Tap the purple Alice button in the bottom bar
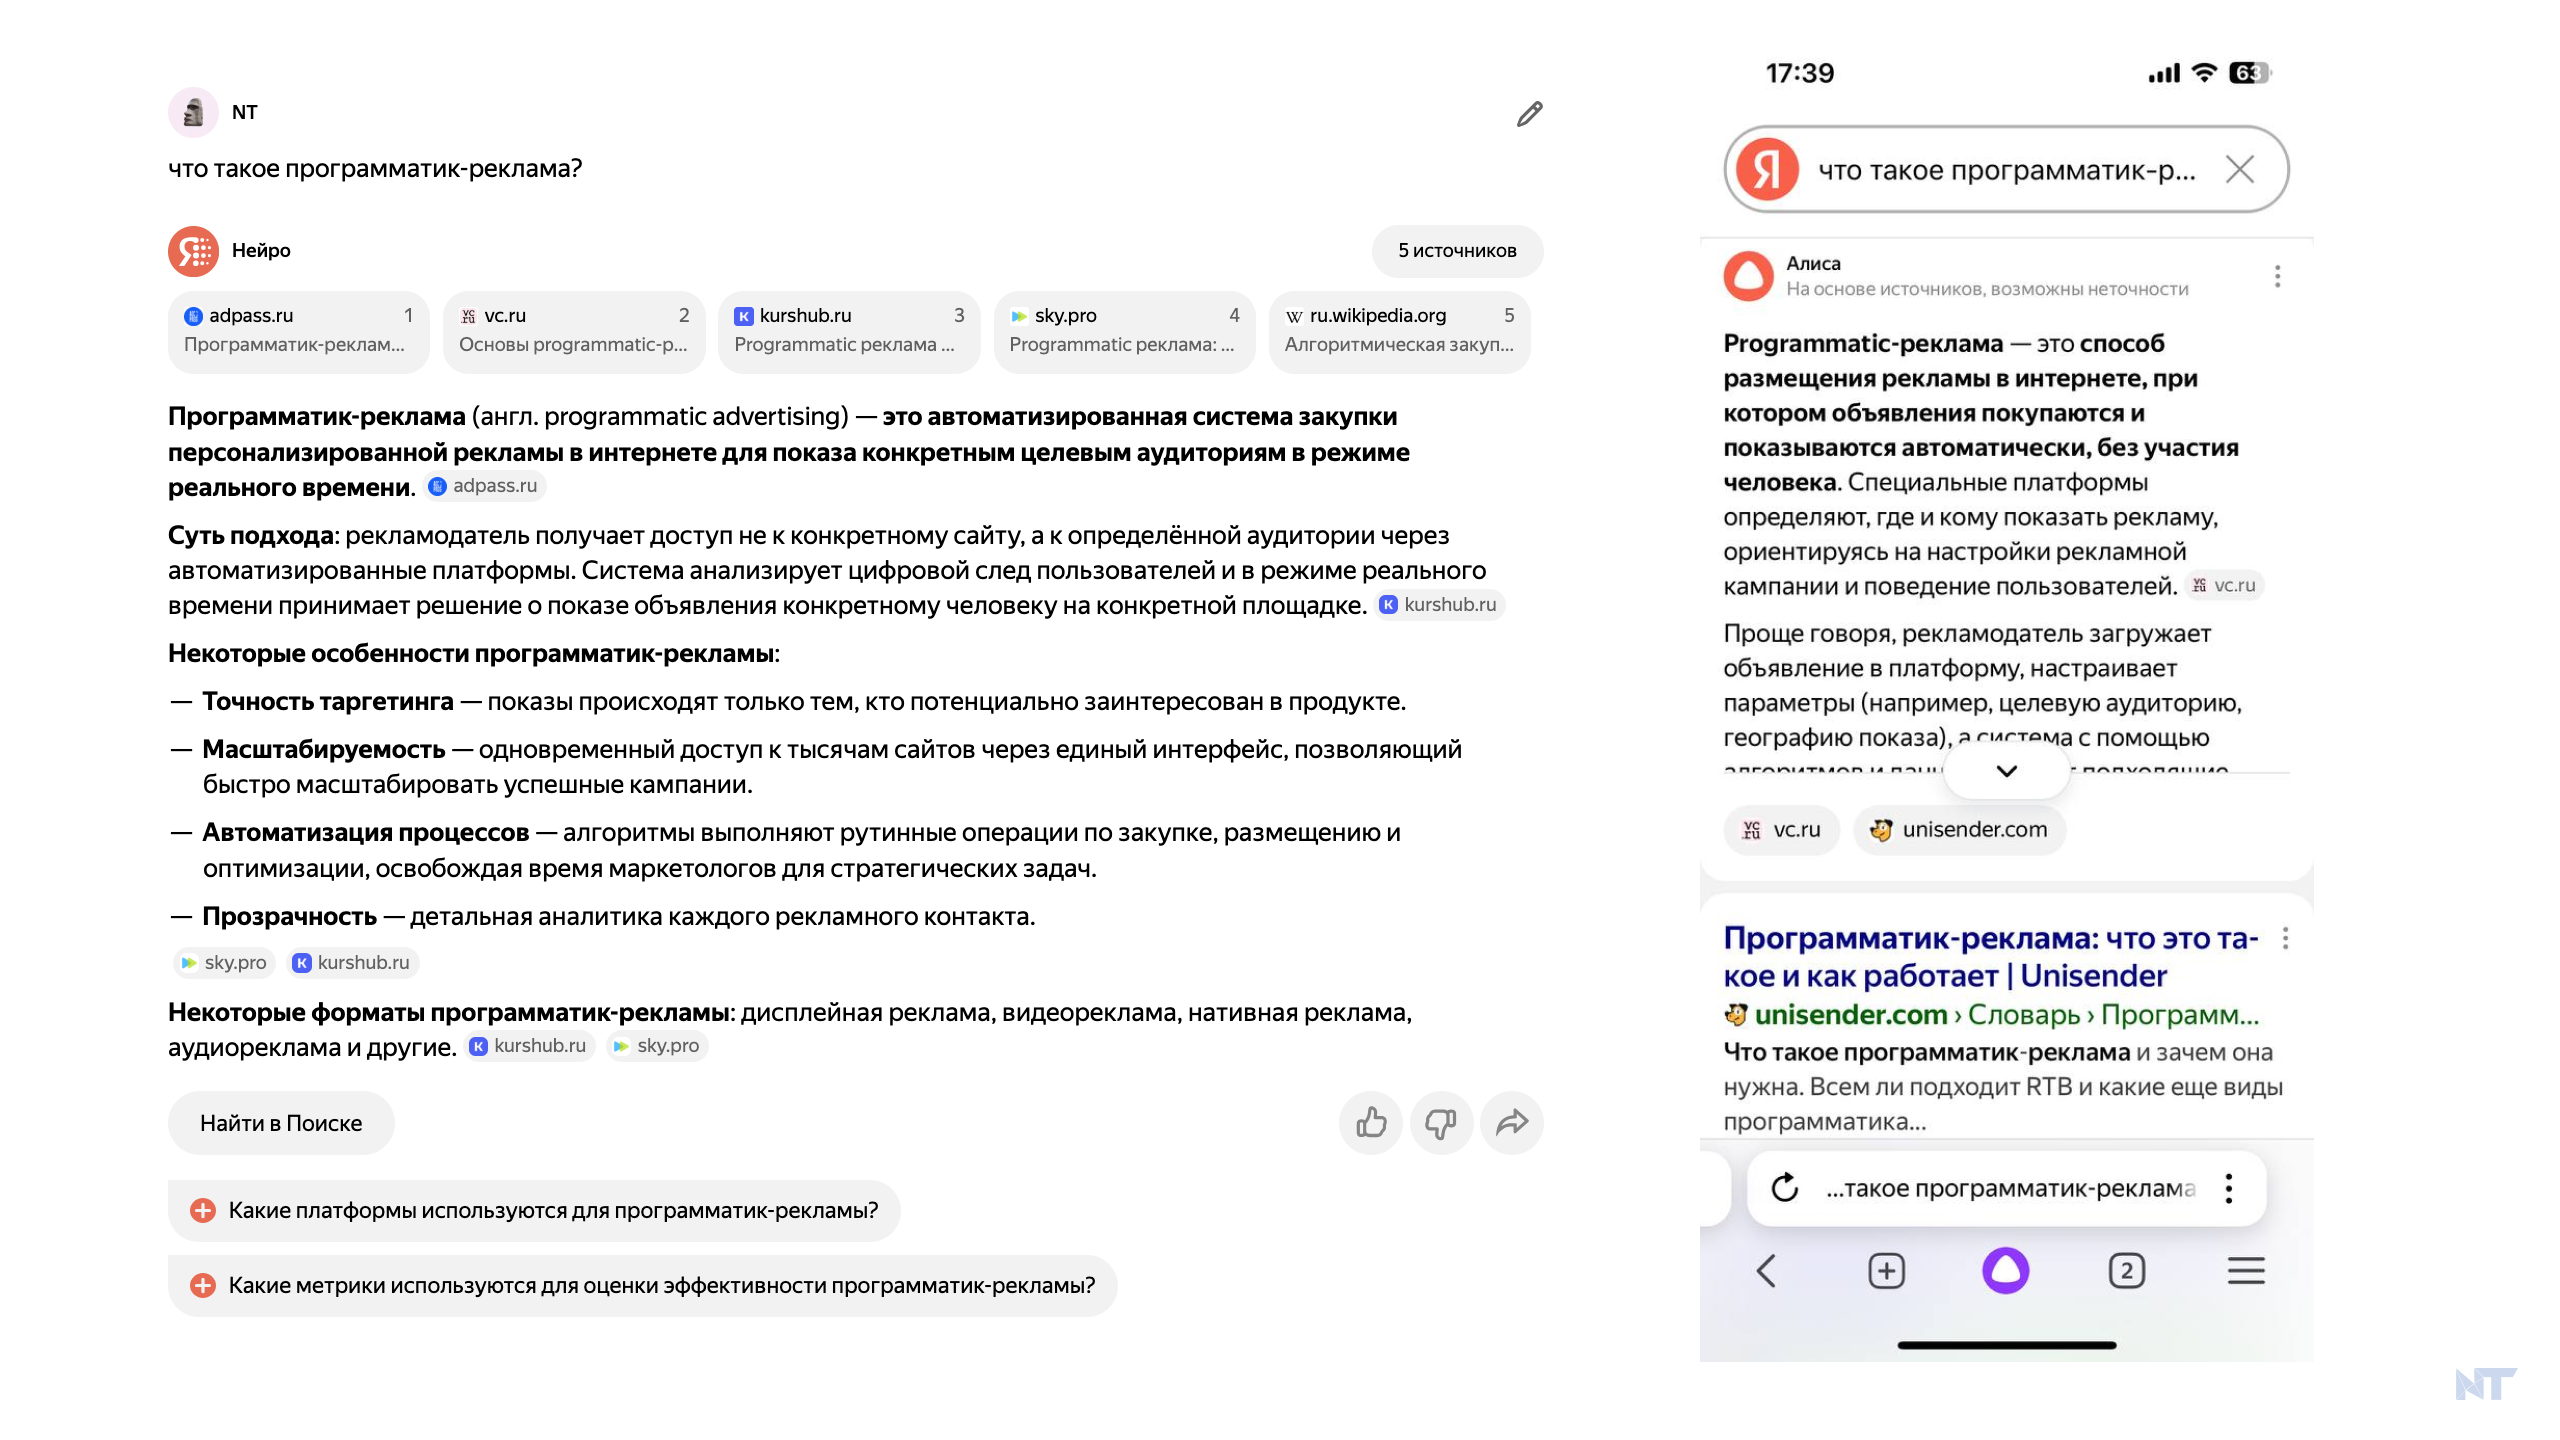This screenshot has height=1440, width=2560. click(2005, 1271)
